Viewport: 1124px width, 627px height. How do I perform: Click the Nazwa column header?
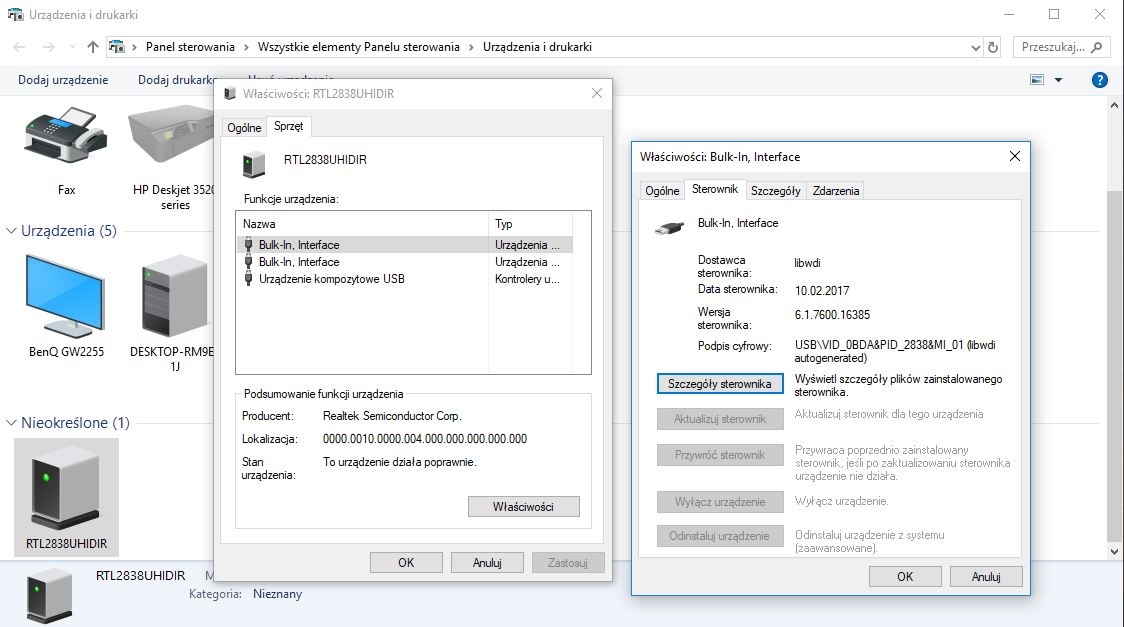[x=362, y=224]
